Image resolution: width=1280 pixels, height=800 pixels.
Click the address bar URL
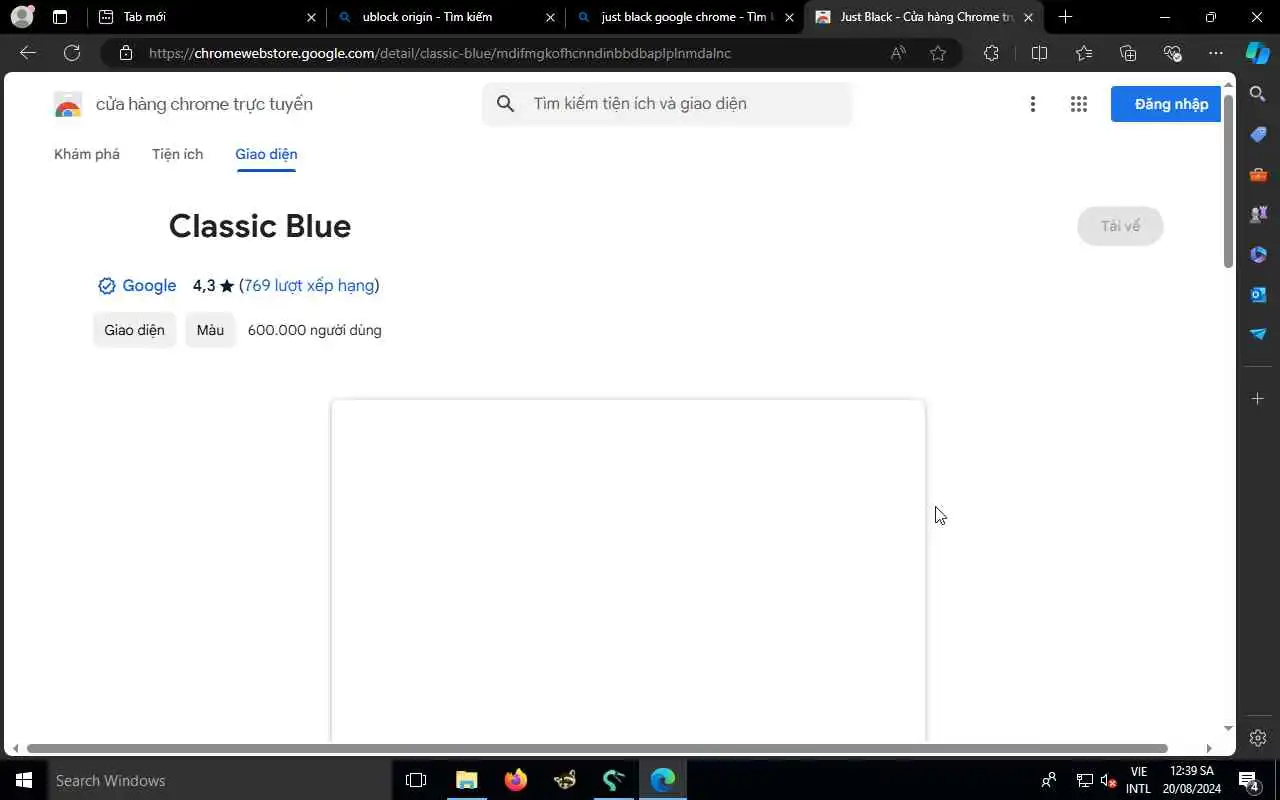[x=440, y=53]
